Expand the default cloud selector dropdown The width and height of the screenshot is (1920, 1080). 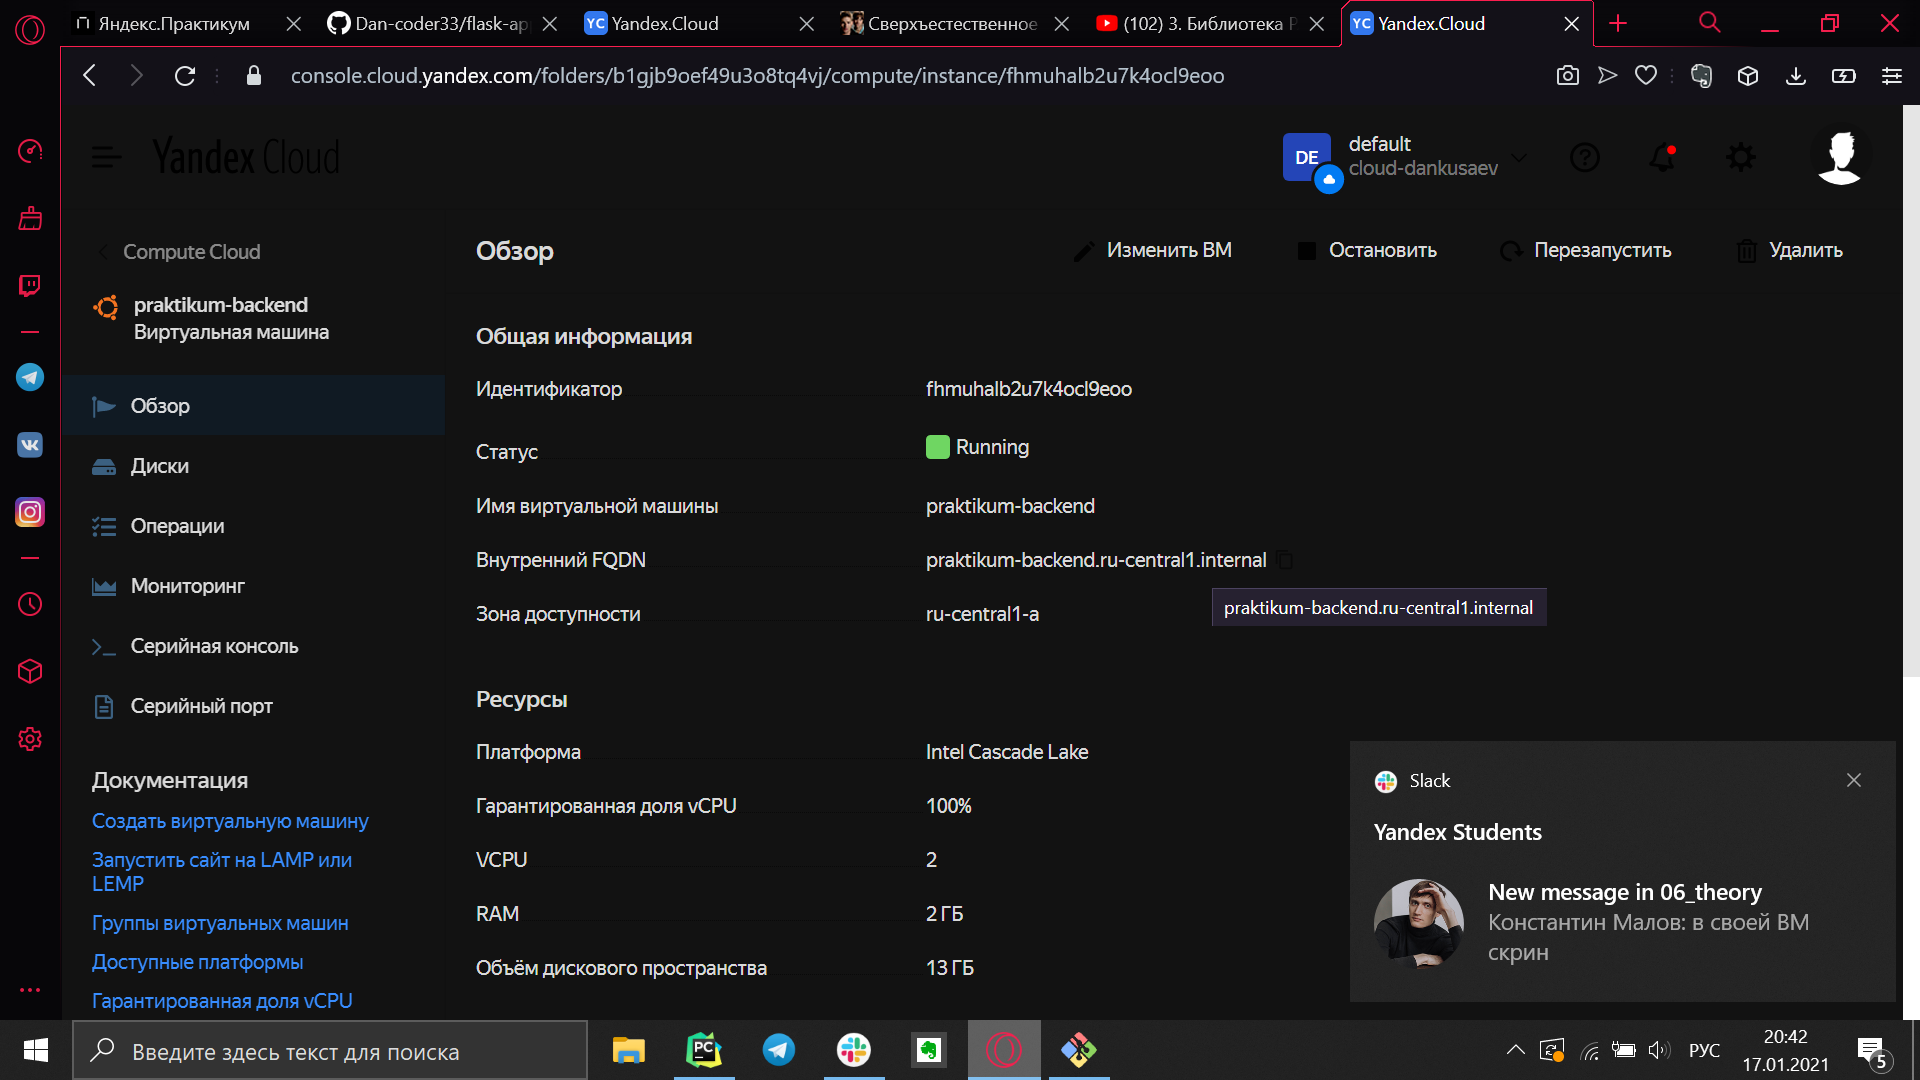tap(1520, 157)
